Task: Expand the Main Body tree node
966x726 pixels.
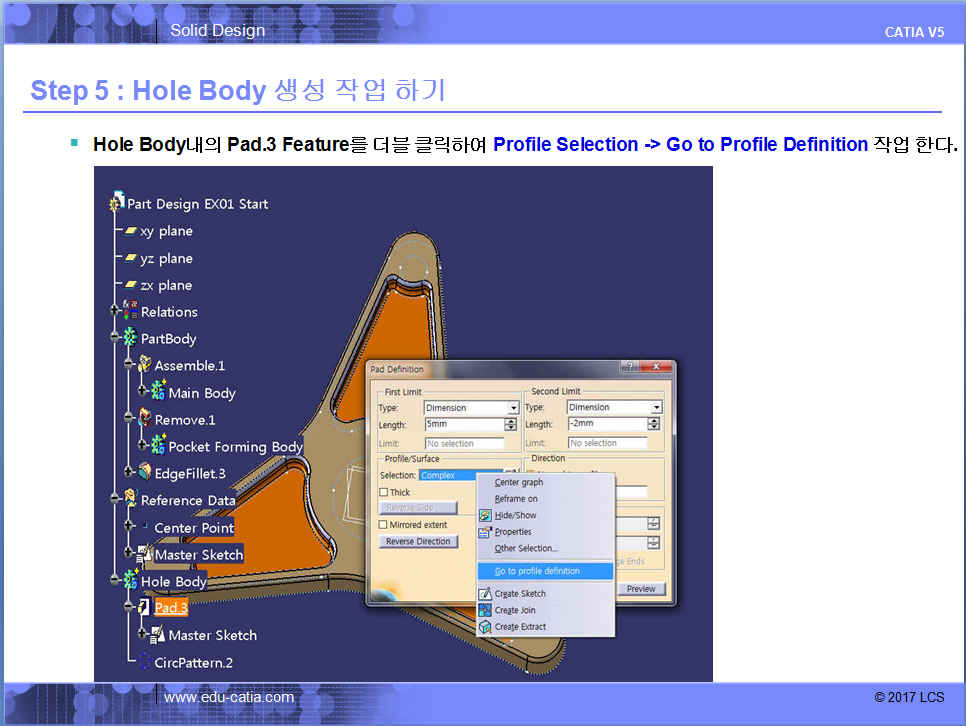Action: tap(143, 393)
